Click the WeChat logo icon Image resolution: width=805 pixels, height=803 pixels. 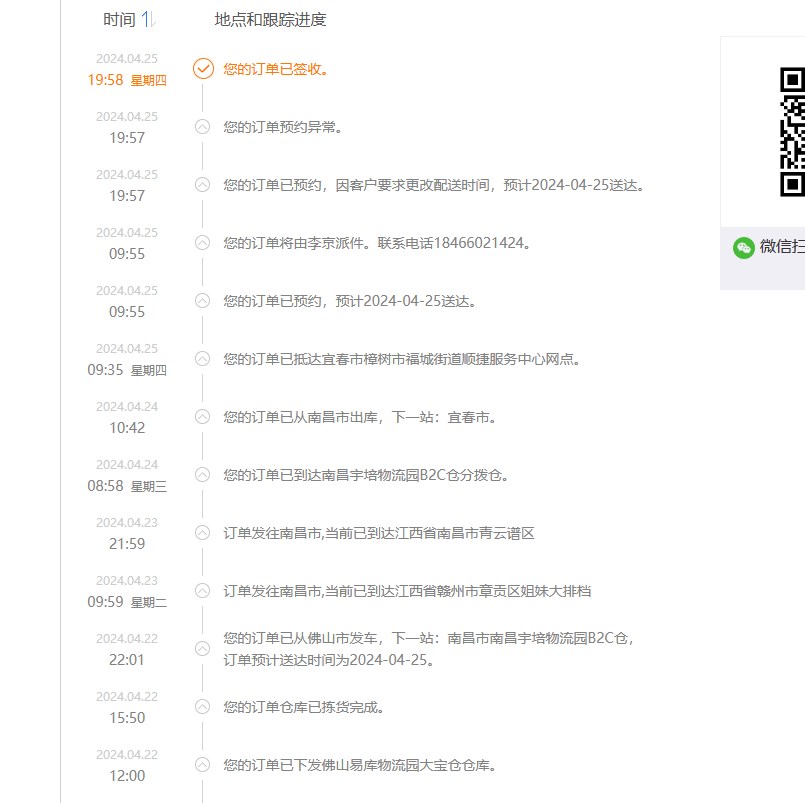(x=743, y=248)
